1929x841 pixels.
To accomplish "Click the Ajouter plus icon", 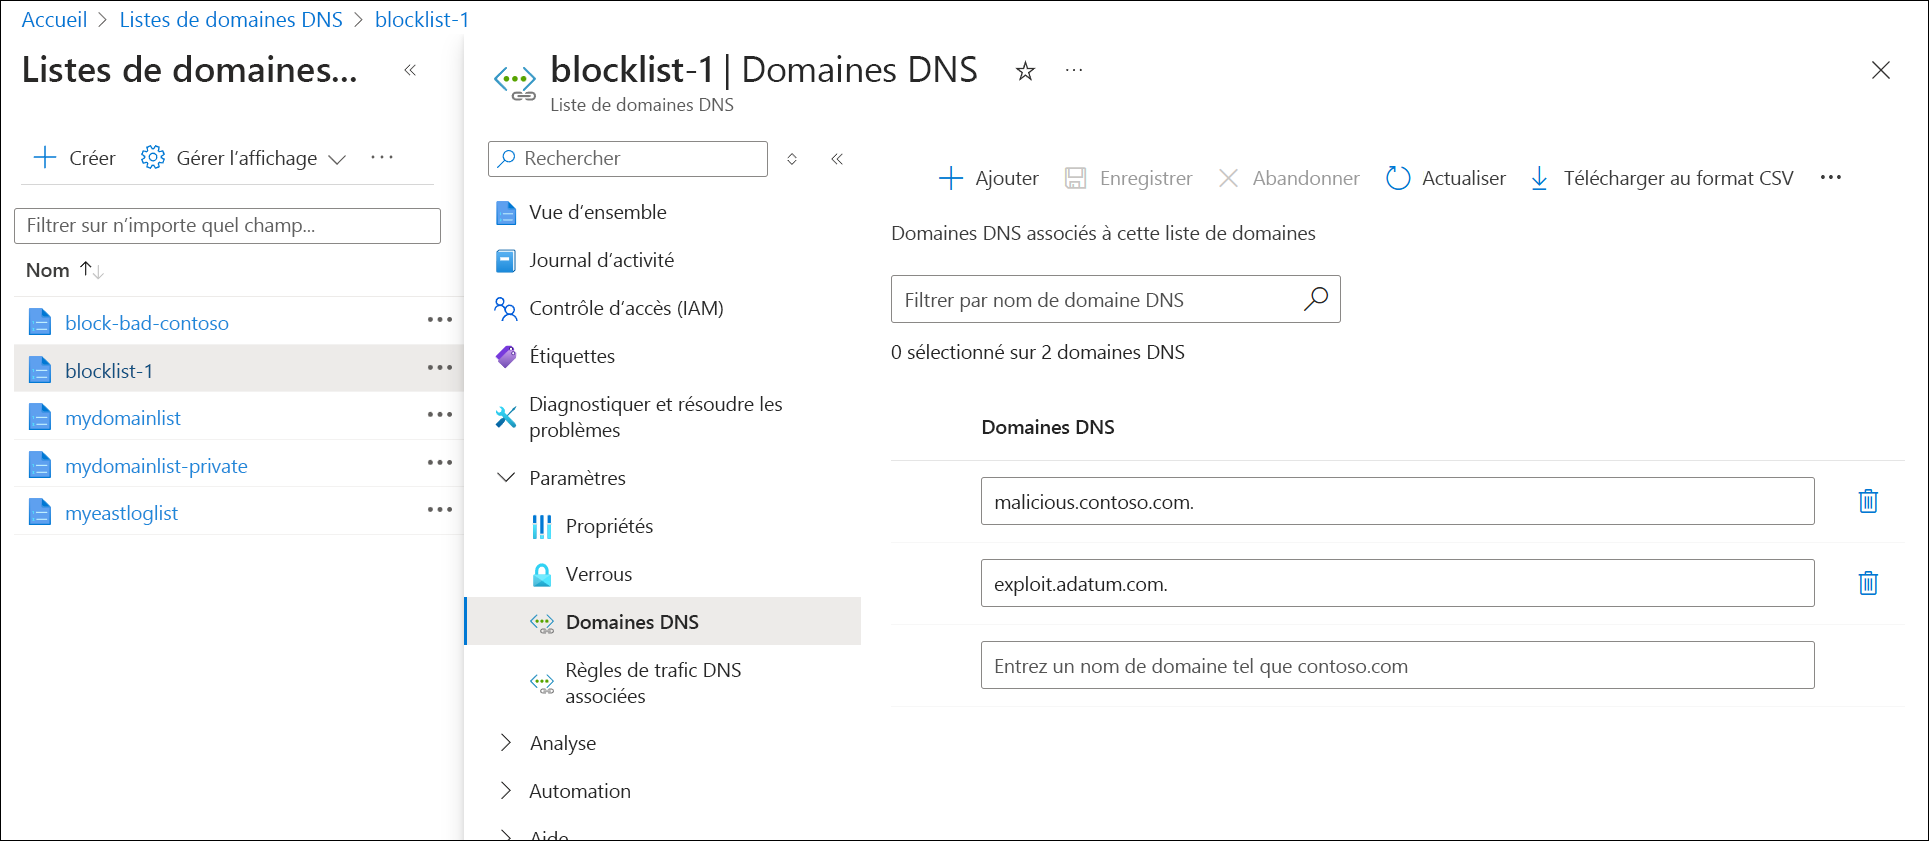I will 951,178.
